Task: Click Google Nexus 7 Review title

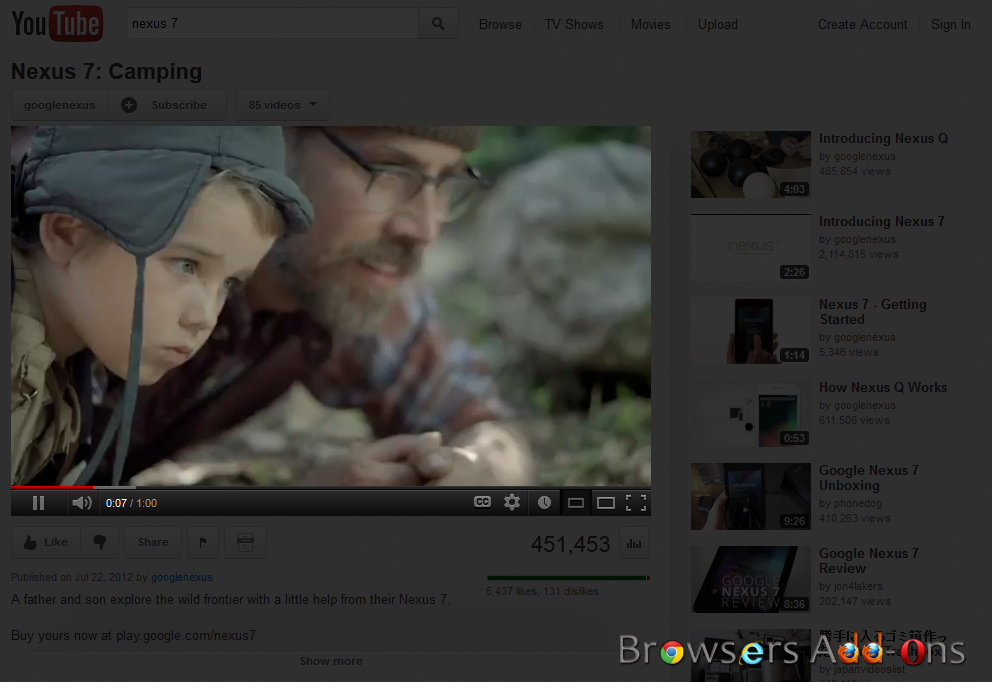Action: pyautogui.click(x=869, y=561)
